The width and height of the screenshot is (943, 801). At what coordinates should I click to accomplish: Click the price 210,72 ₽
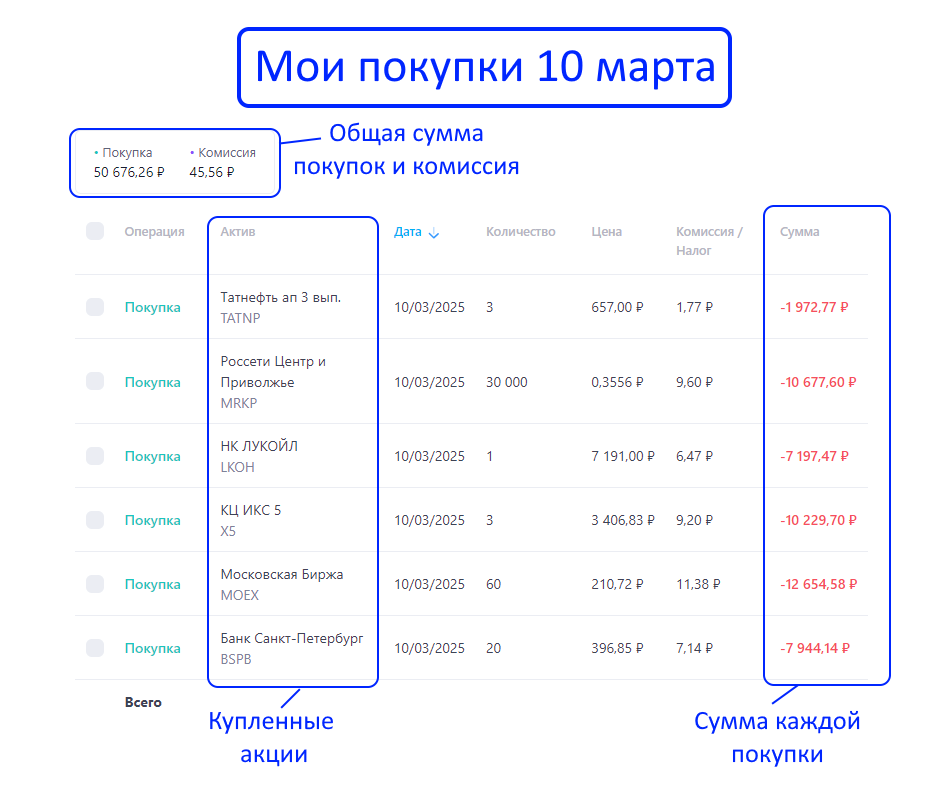(617, 585)
